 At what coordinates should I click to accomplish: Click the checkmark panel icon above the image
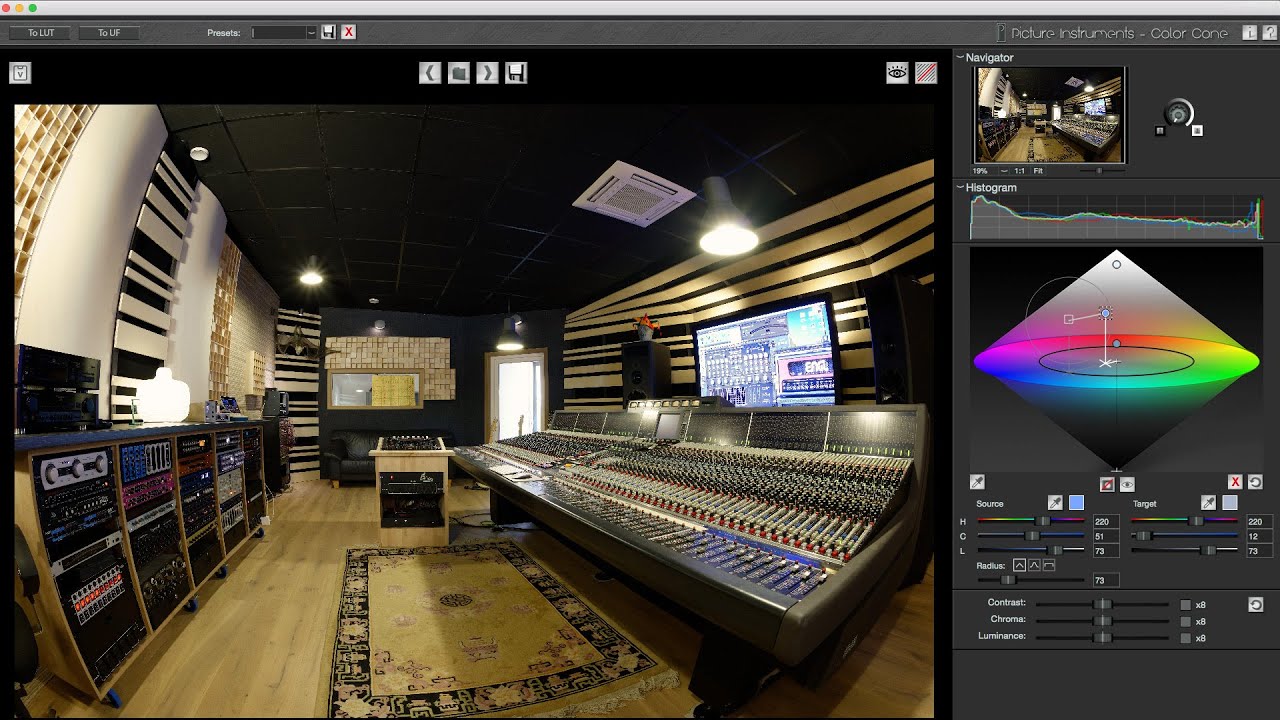[x=20, y=73]
